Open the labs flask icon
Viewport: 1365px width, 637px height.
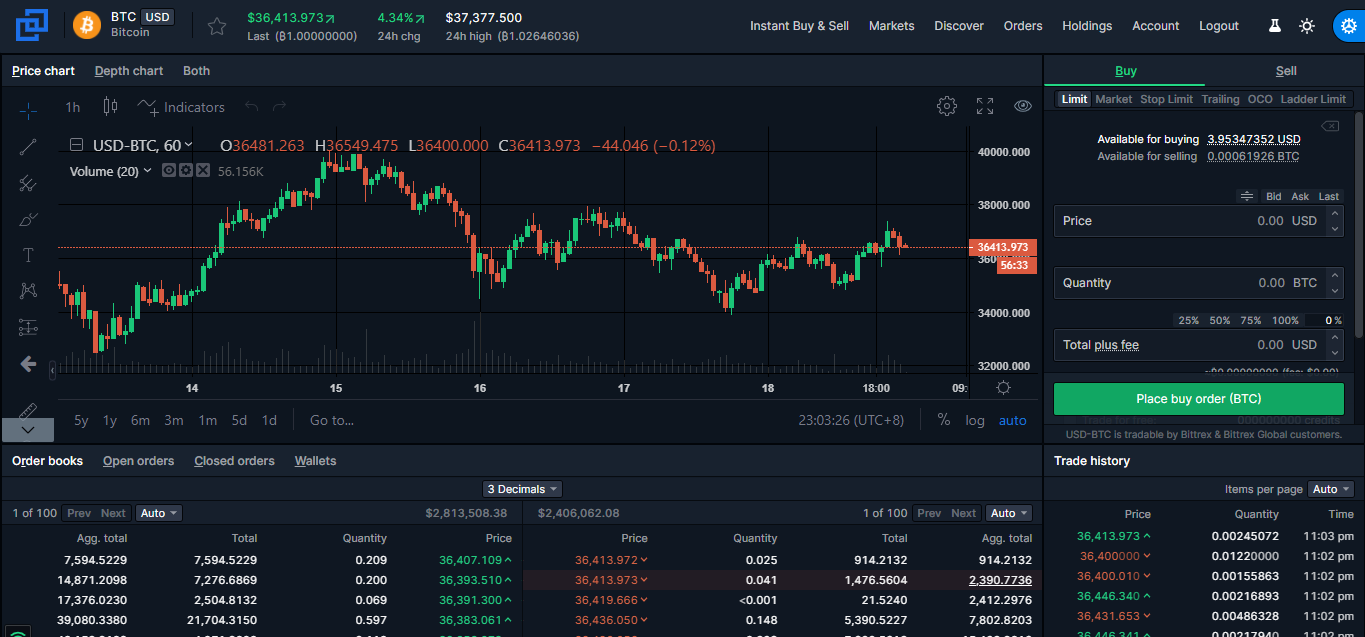(x=1274, y=26)
